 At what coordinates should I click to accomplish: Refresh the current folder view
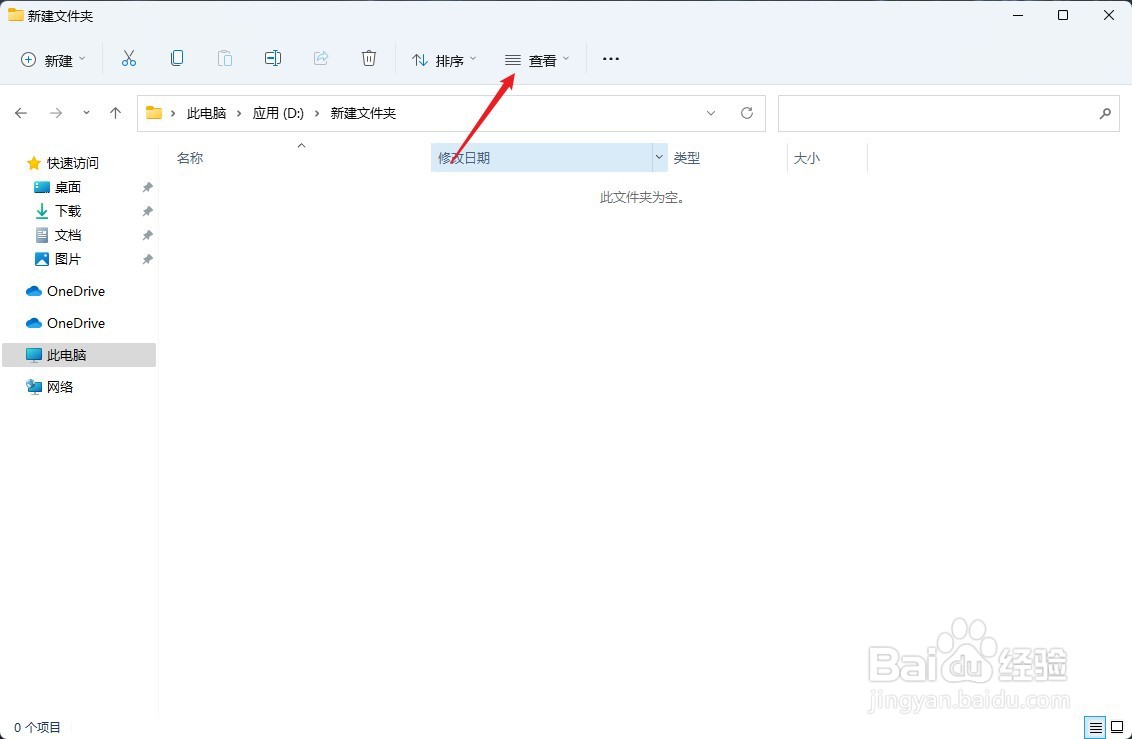(x=747, y=113)
